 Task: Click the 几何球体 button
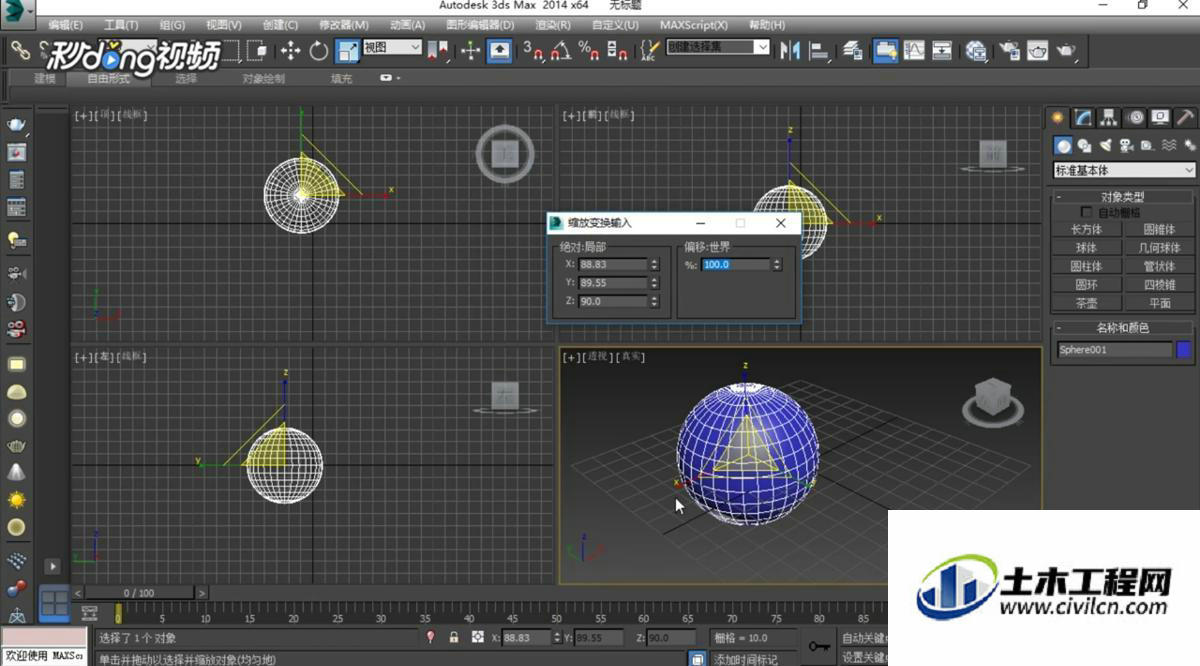point(1159,247)
